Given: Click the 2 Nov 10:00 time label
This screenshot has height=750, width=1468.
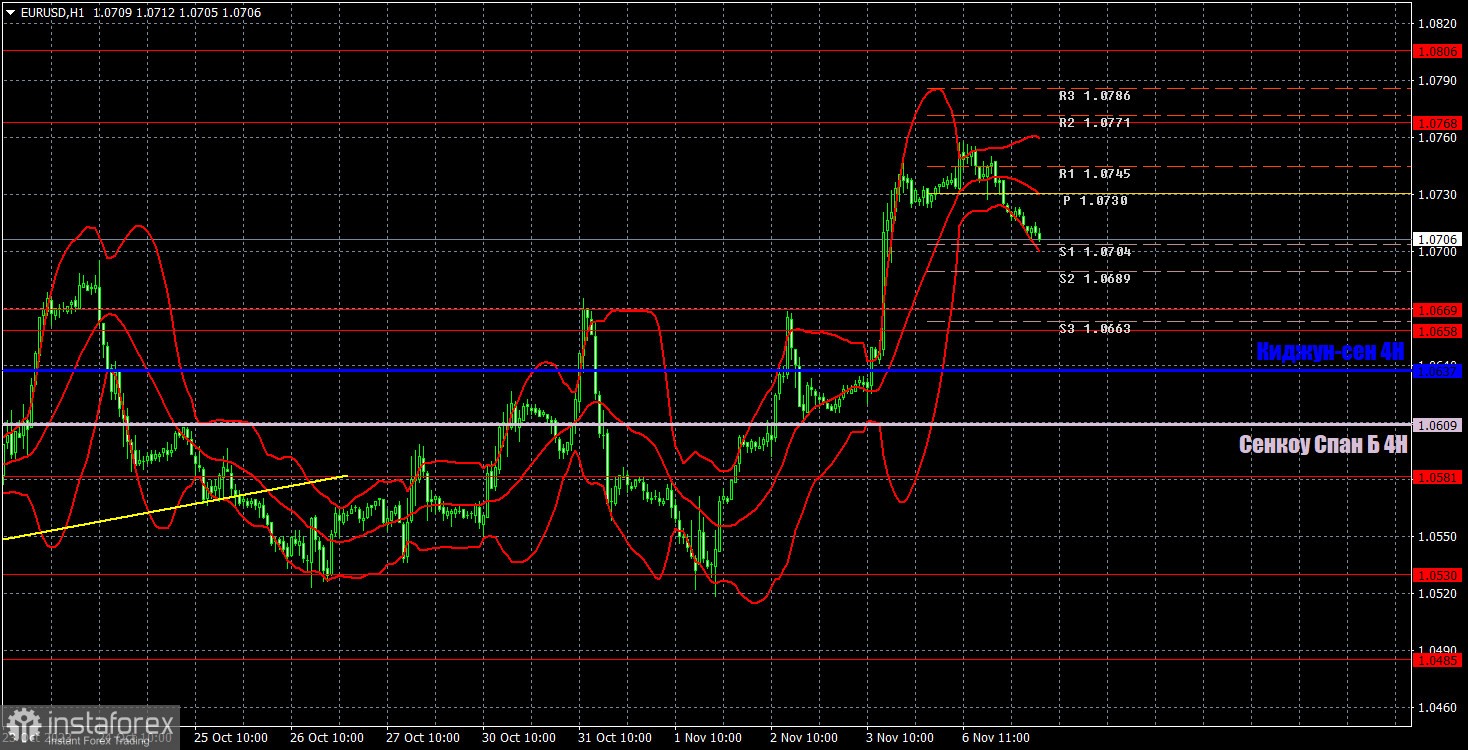Looking at the screenshot, I should pos(804,738).
